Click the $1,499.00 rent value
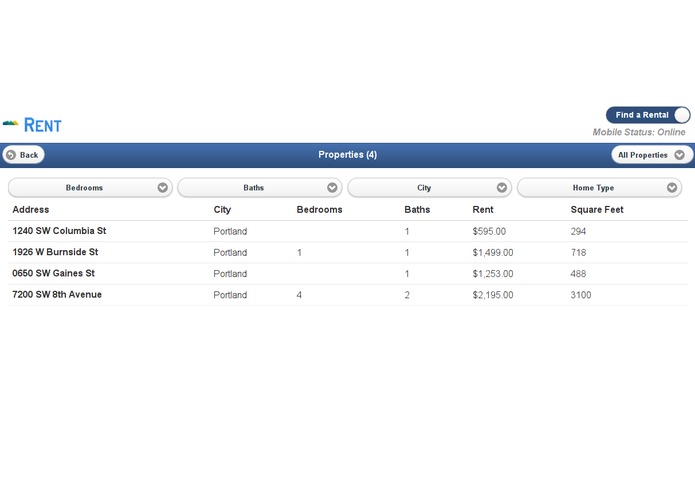 [x=493, y=253]
